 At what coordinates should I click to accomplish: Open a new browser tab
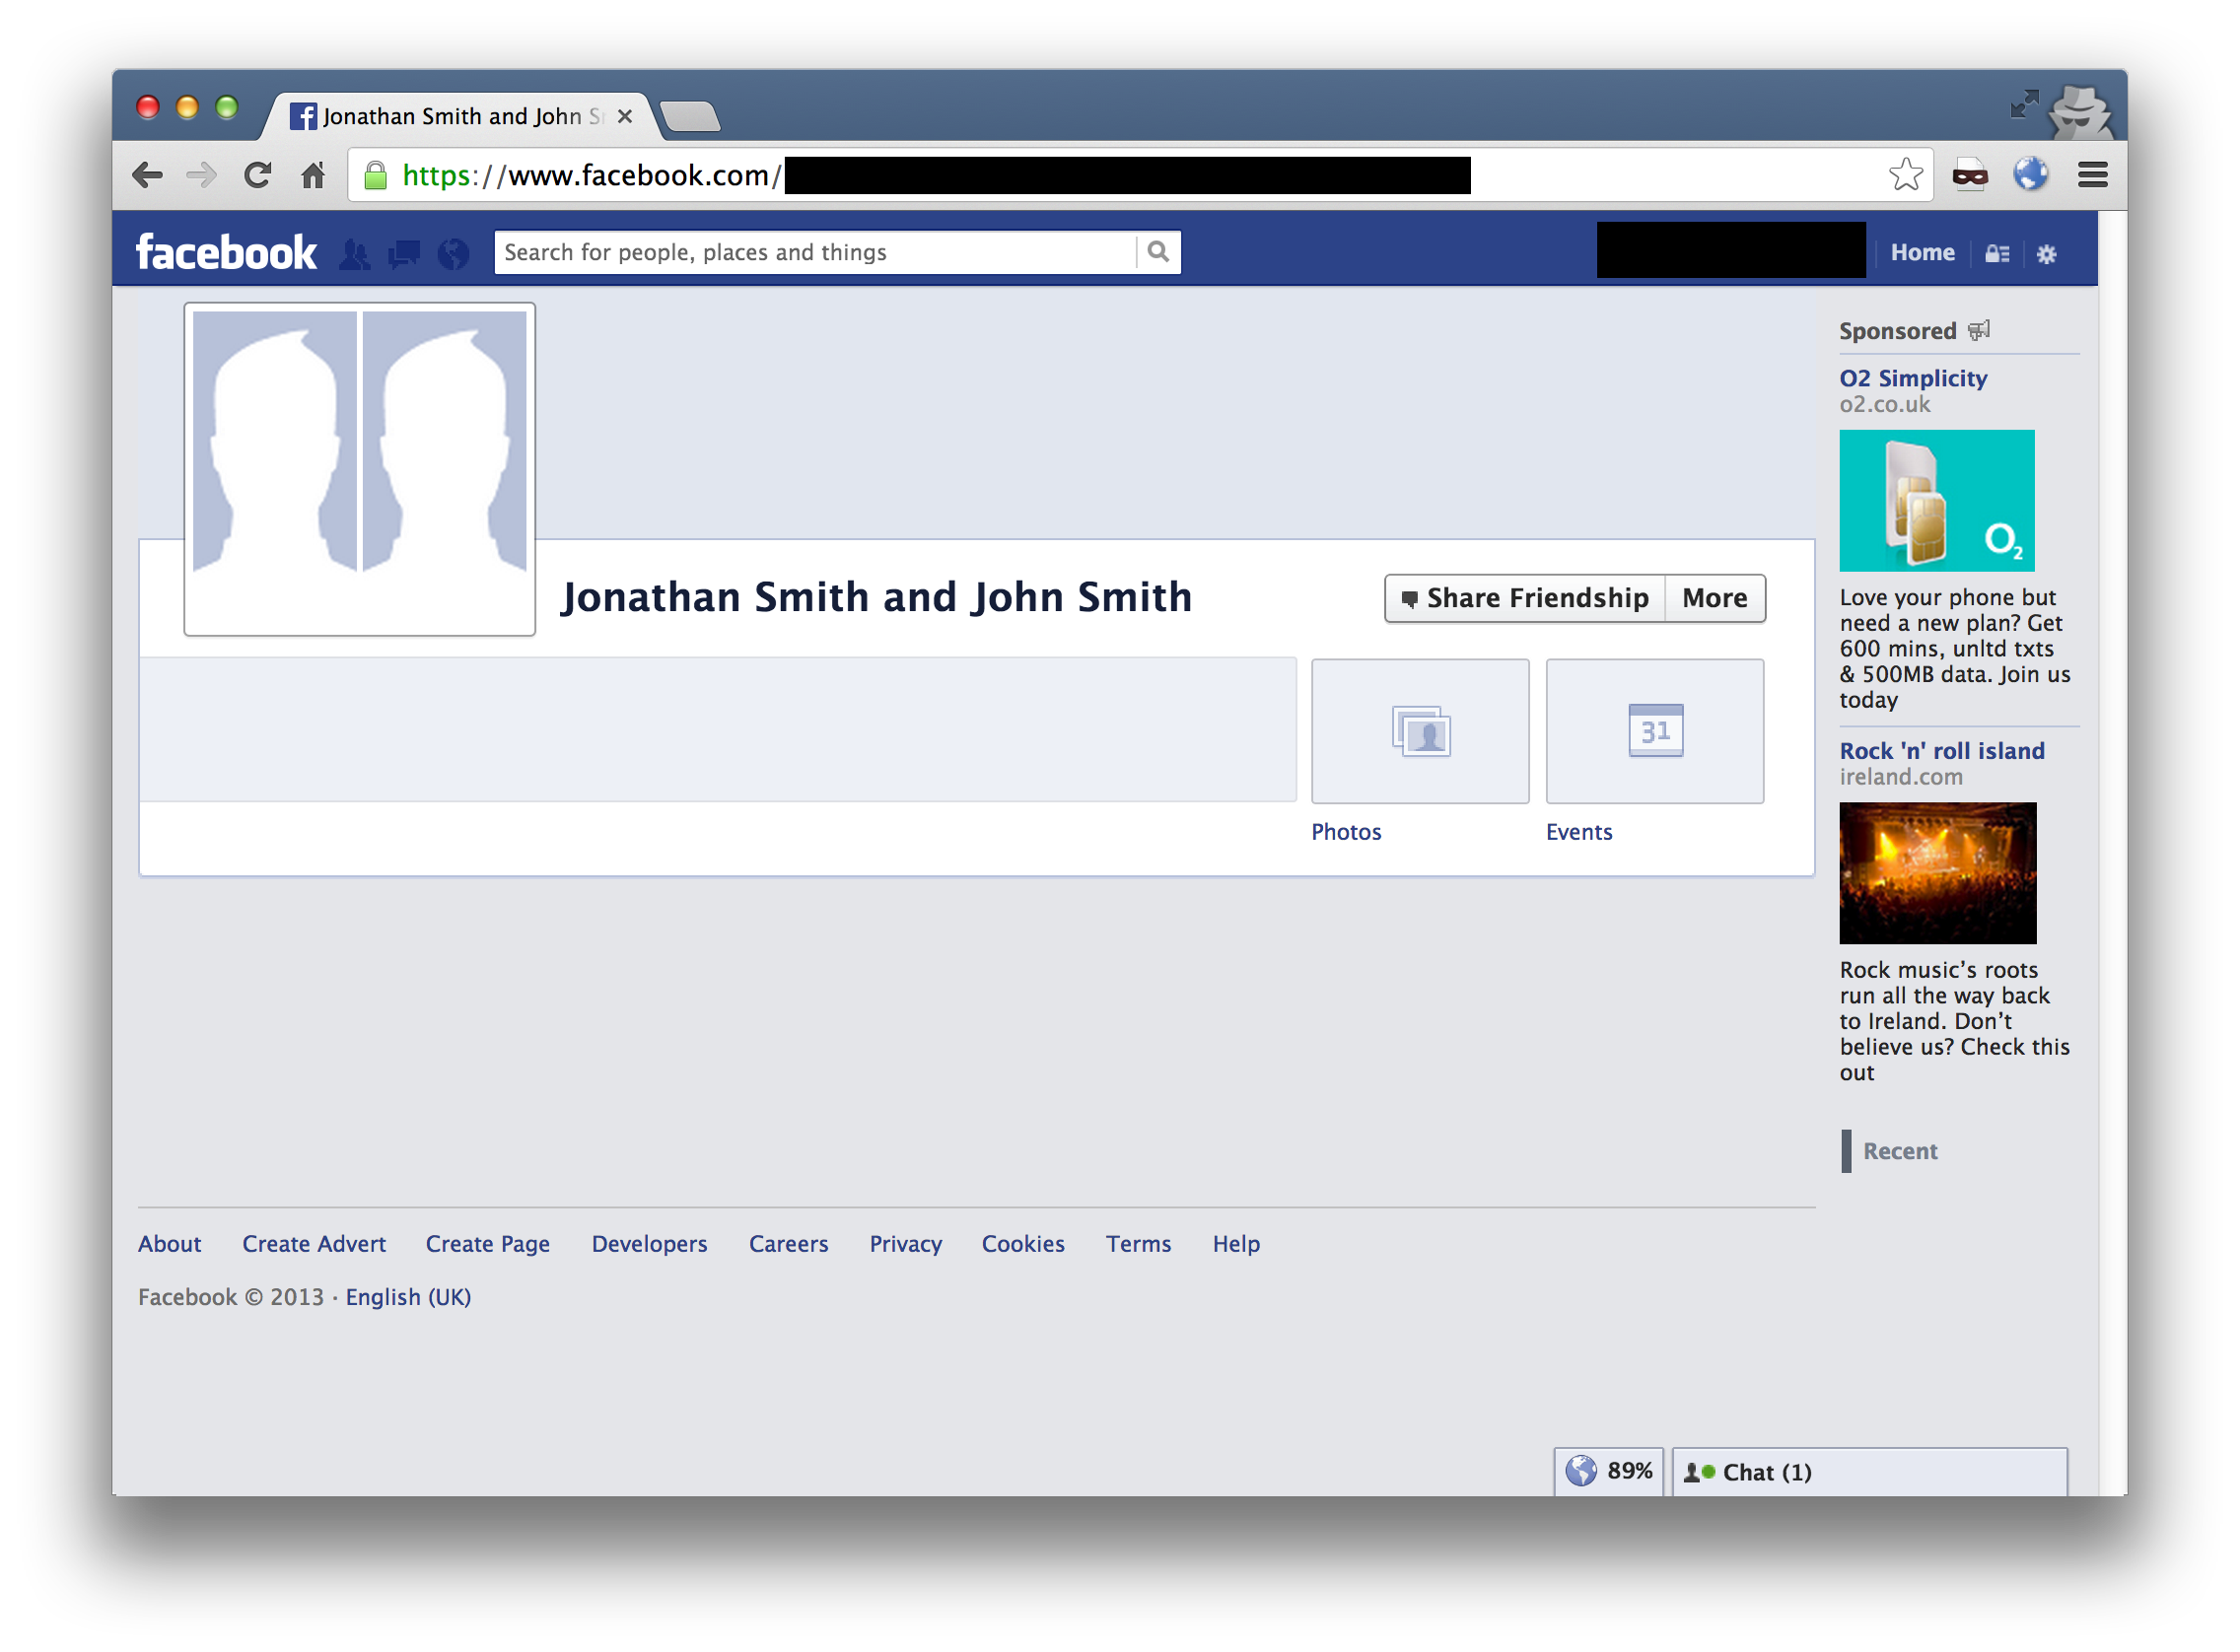(x=690, y=117)
